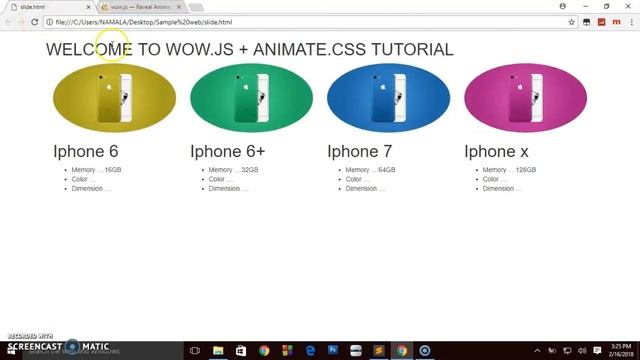640x360 pixels.
Task: Open Sublime Text from the taskbar
Action: coord(379,351)
